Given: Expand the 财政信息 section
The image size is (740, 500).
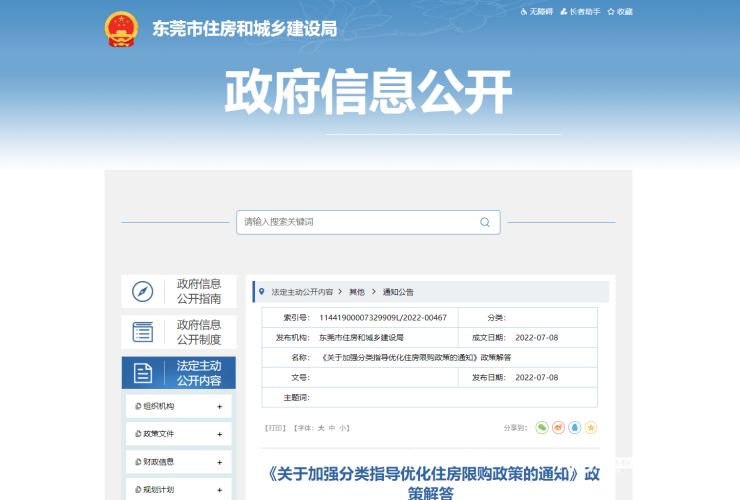Looking at the screenshot, I should point(219,462).
